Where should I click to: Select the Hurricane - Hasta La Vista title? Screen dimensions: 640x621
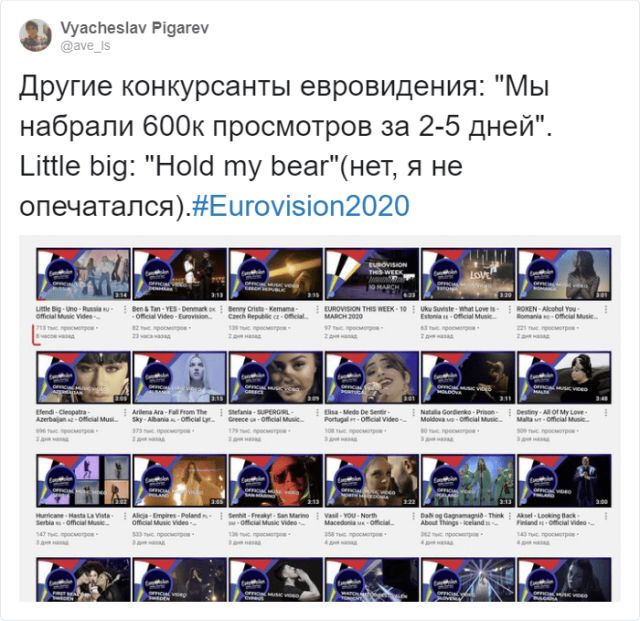pyautogui.click(x=75, y=519)
